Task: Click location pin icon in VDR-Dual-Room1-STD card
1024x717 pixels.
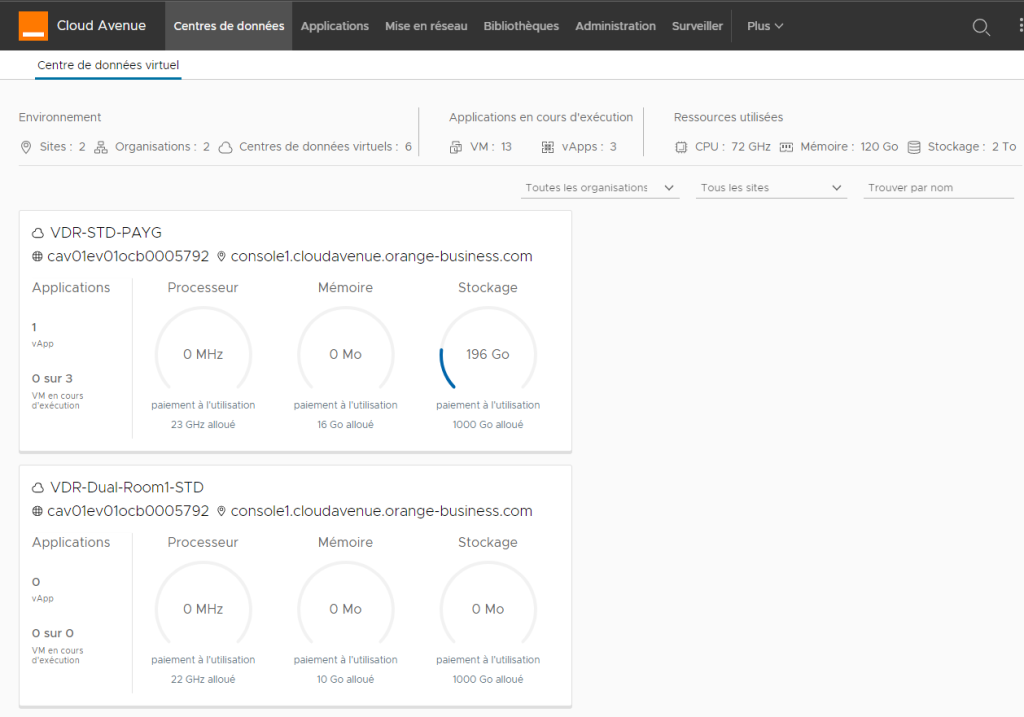Action: point(221,511)
